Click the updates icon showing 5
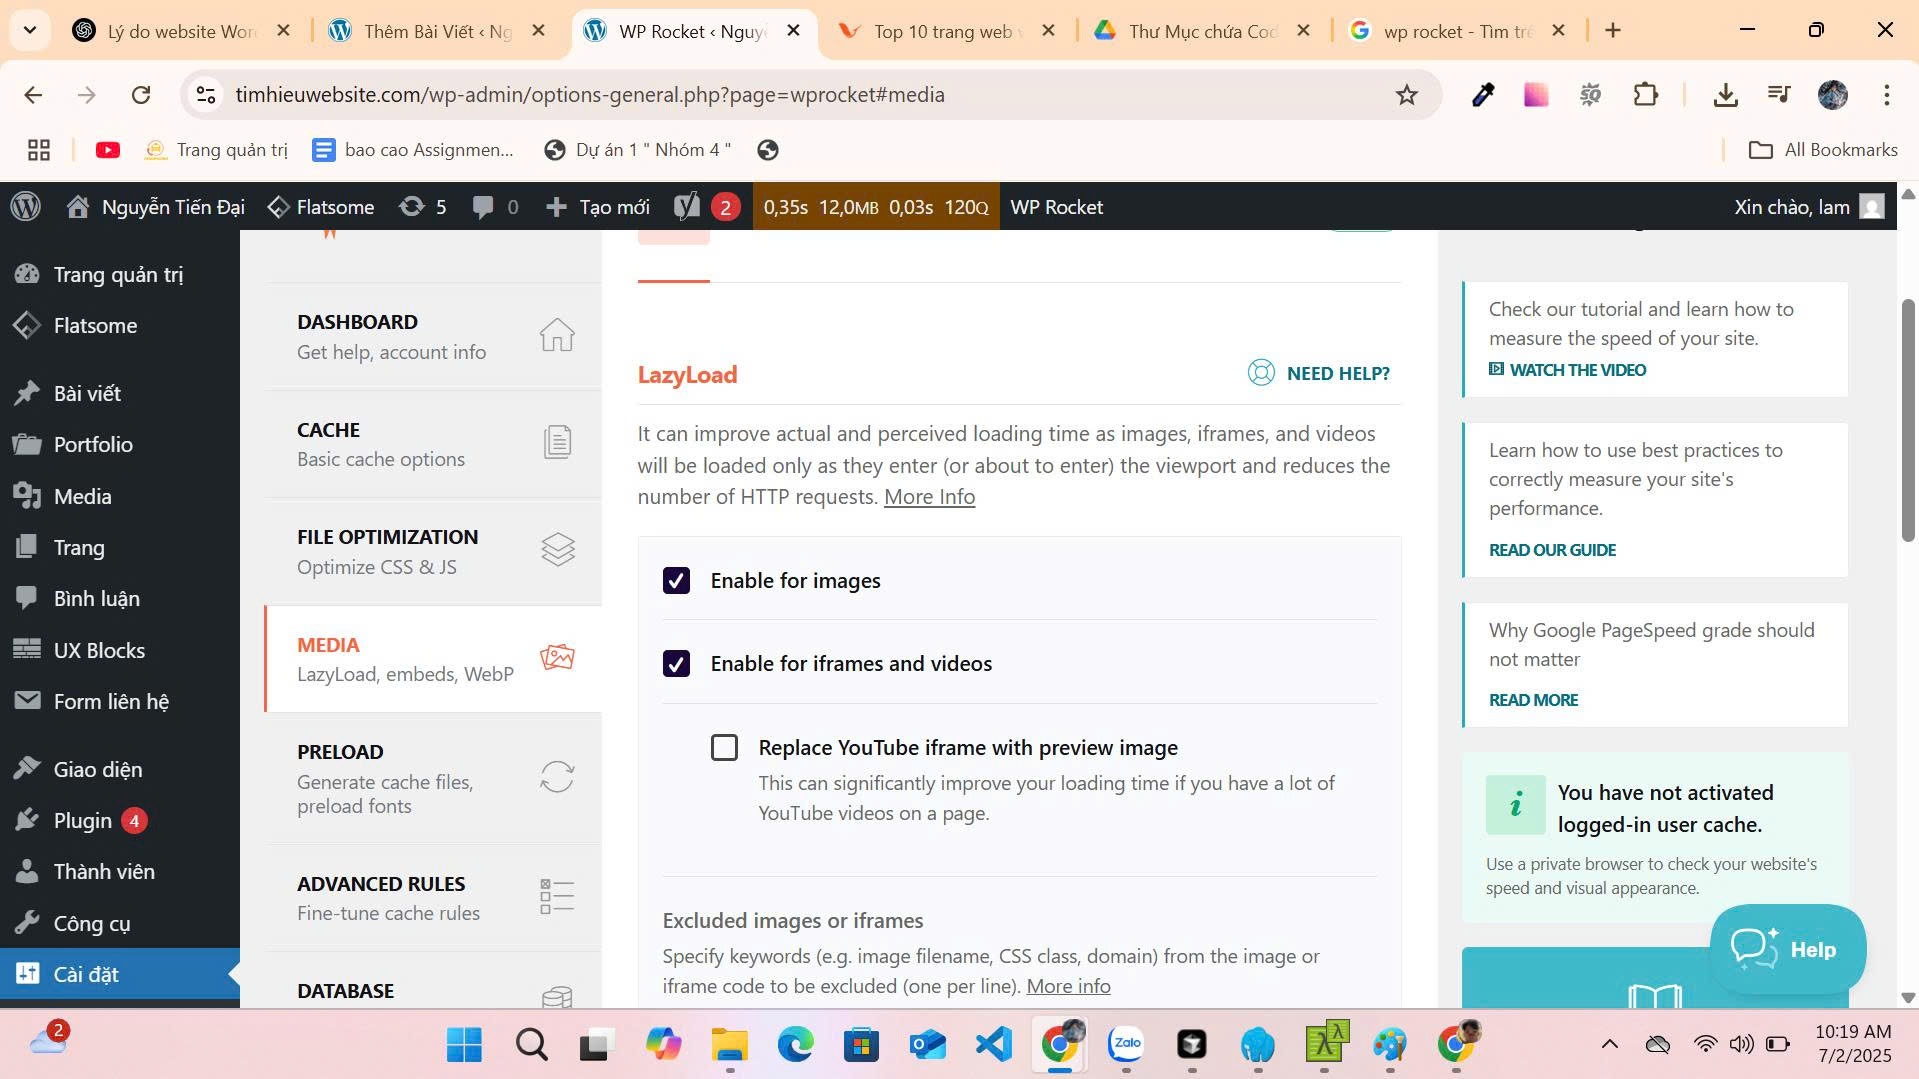Viewport: 1919px width, 1079px height. click(422, 207)
